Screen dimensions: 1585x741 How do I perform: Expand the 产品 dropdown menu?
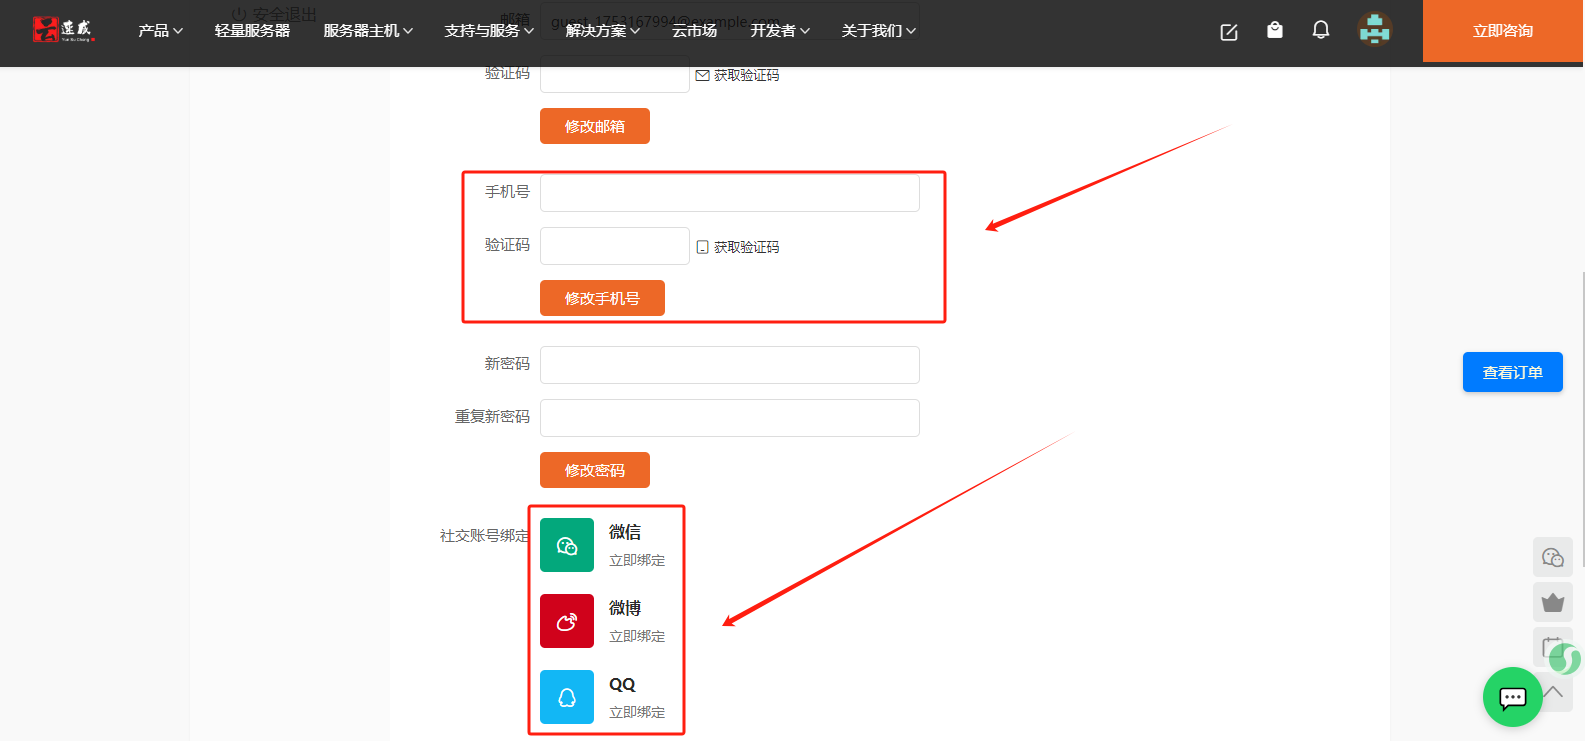pyautogui.click(x=160, y=31)
